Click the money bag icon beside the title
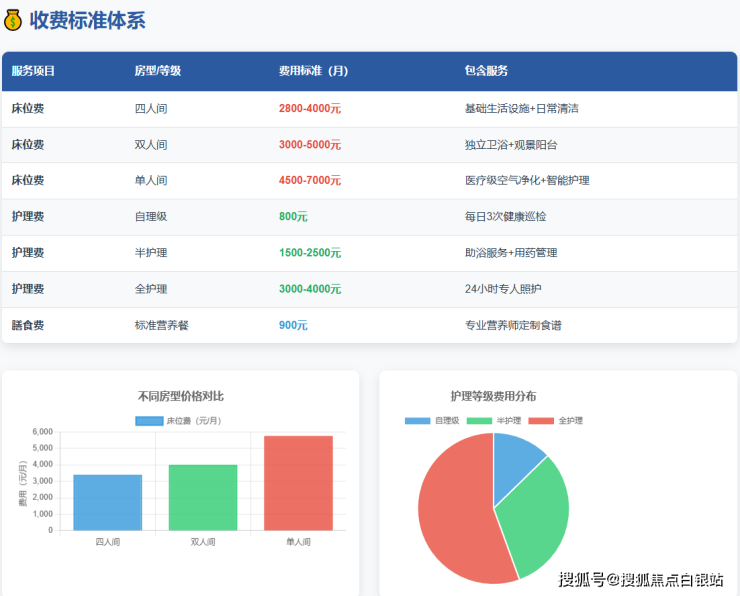 (14, 20)
